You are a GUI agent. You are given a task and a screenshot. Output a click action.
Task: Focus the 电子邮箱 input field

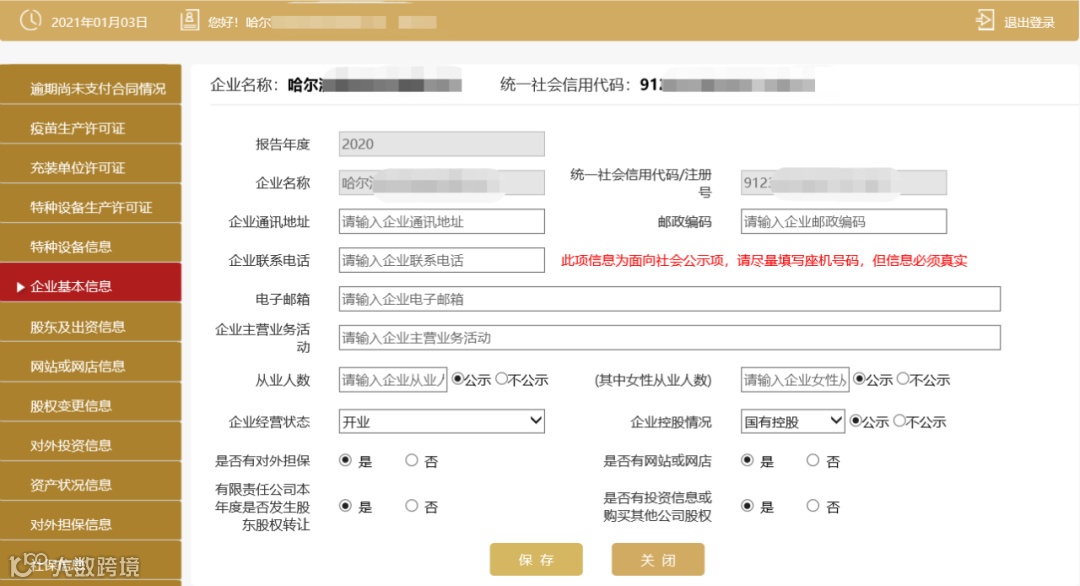click(669, 299)
